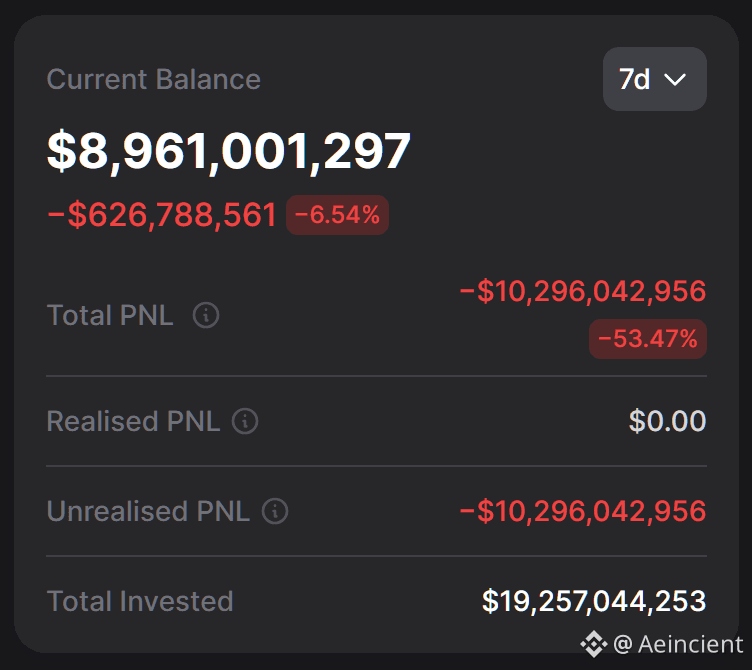Image resolution: width=752 pixels, height=670 pixels.
Task: Click the Total Invested label
Action: (140, 601)
